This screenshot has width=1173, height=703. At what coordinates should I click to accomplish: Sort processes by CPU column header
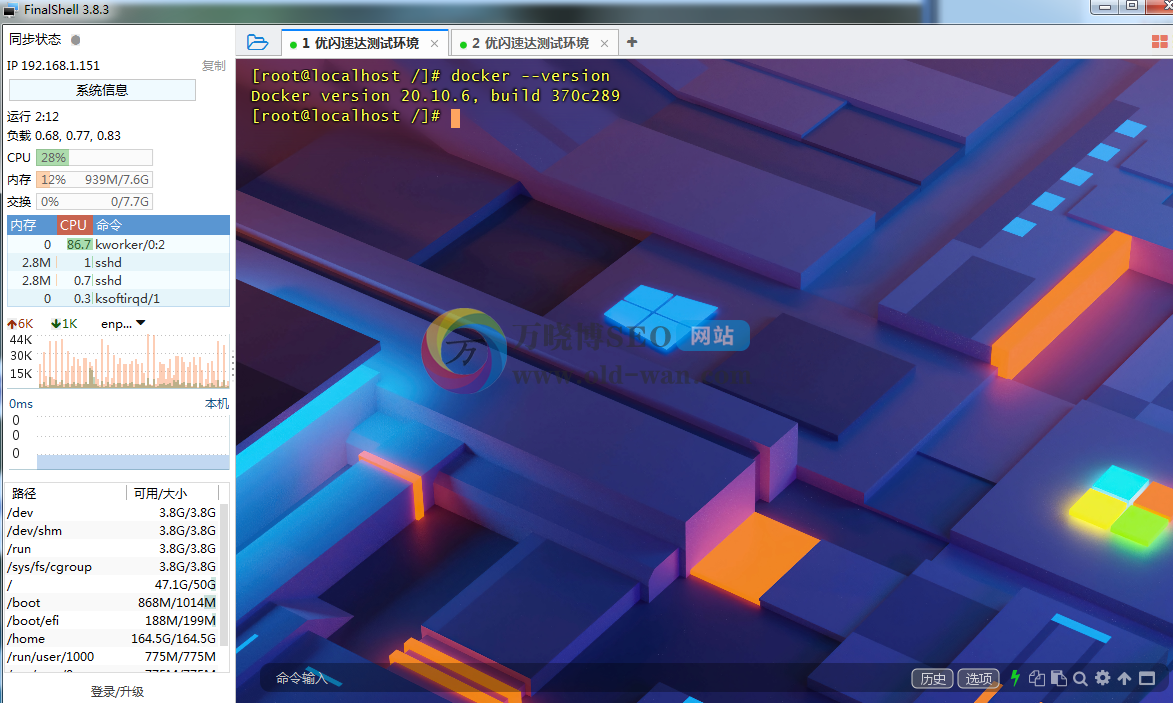74,225
